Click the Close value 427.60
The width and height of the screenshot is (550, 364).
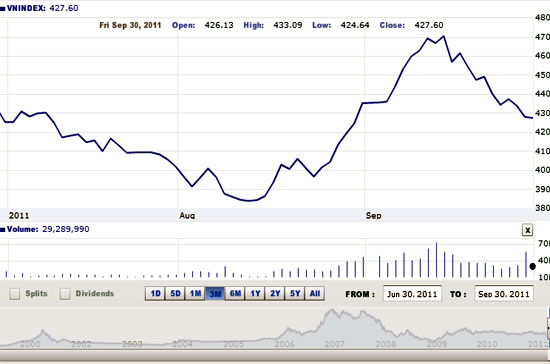pos(429,25)
